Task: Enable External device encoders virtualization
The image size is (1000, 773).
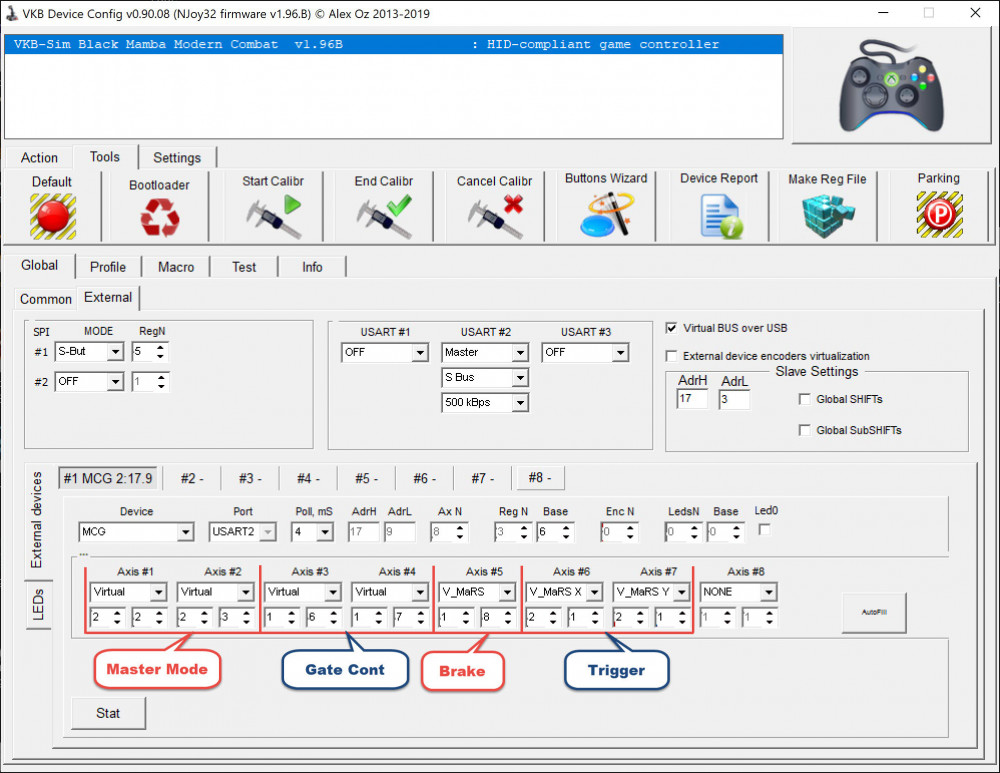Action: click(671, 356)
